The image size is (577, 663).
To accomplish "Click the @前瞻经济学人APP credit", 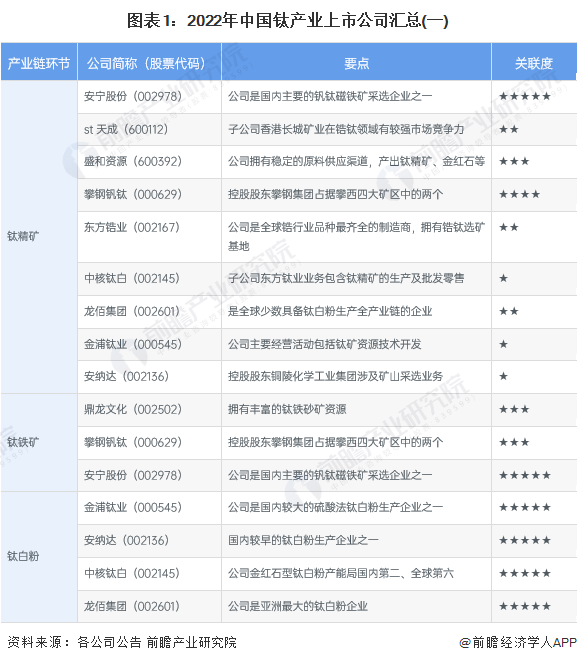I will coord(518,643).
